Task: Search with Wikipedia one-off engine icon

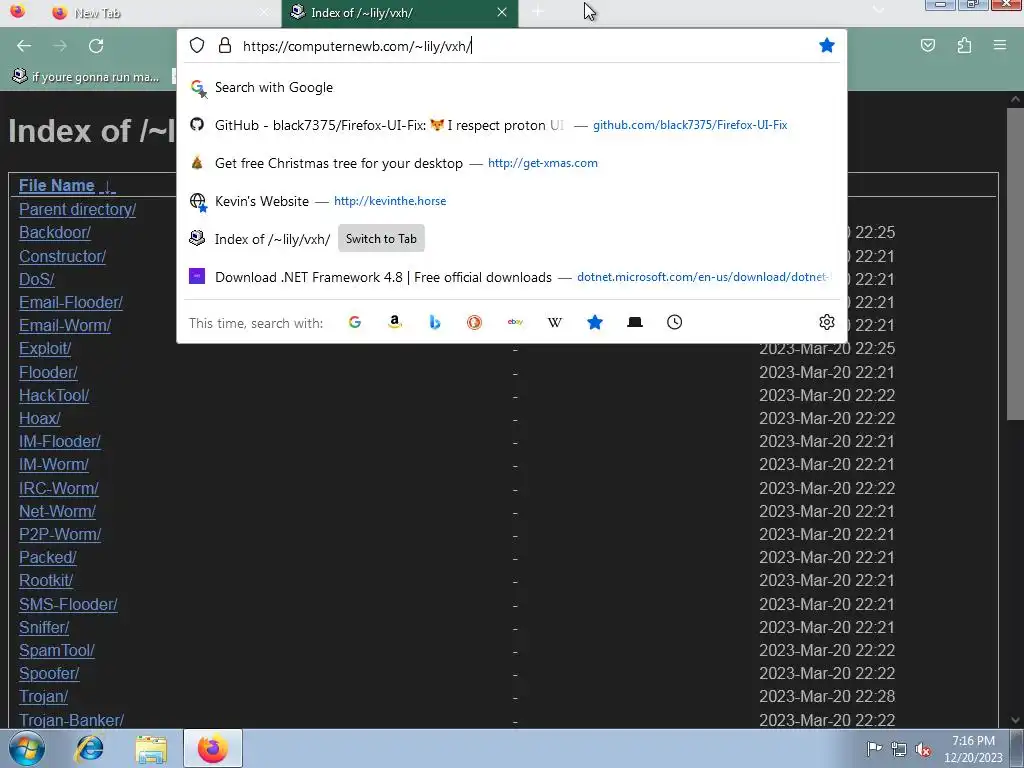Action: click(554, 322)
